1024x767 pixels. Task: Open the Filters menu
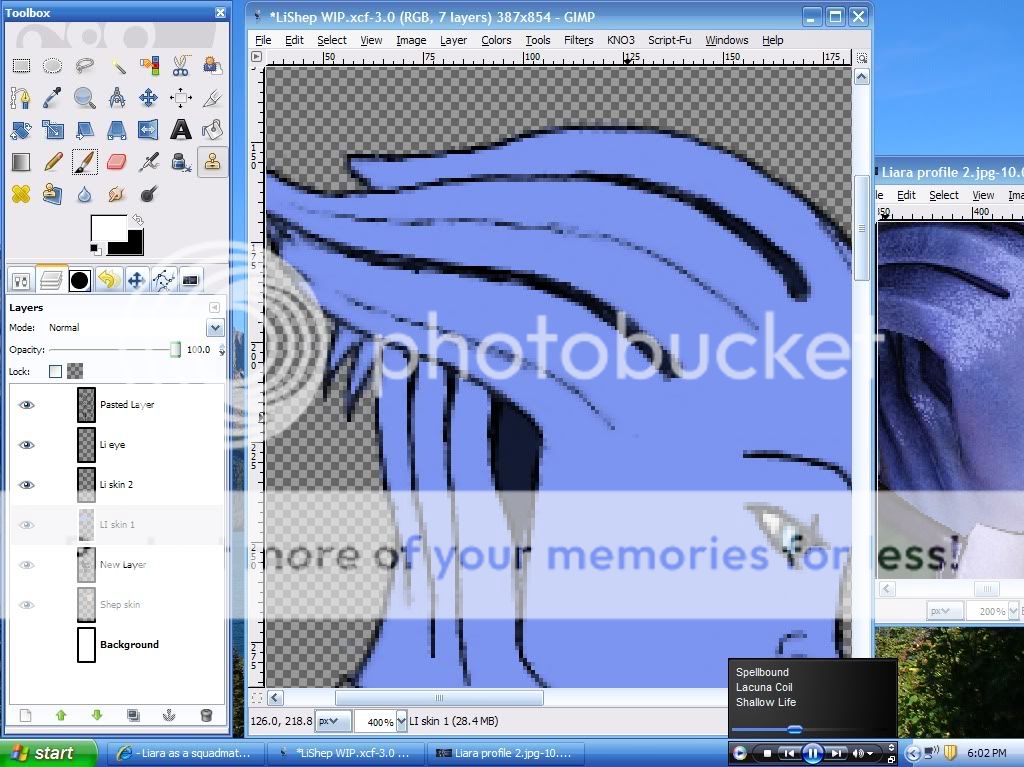point(578,40)
